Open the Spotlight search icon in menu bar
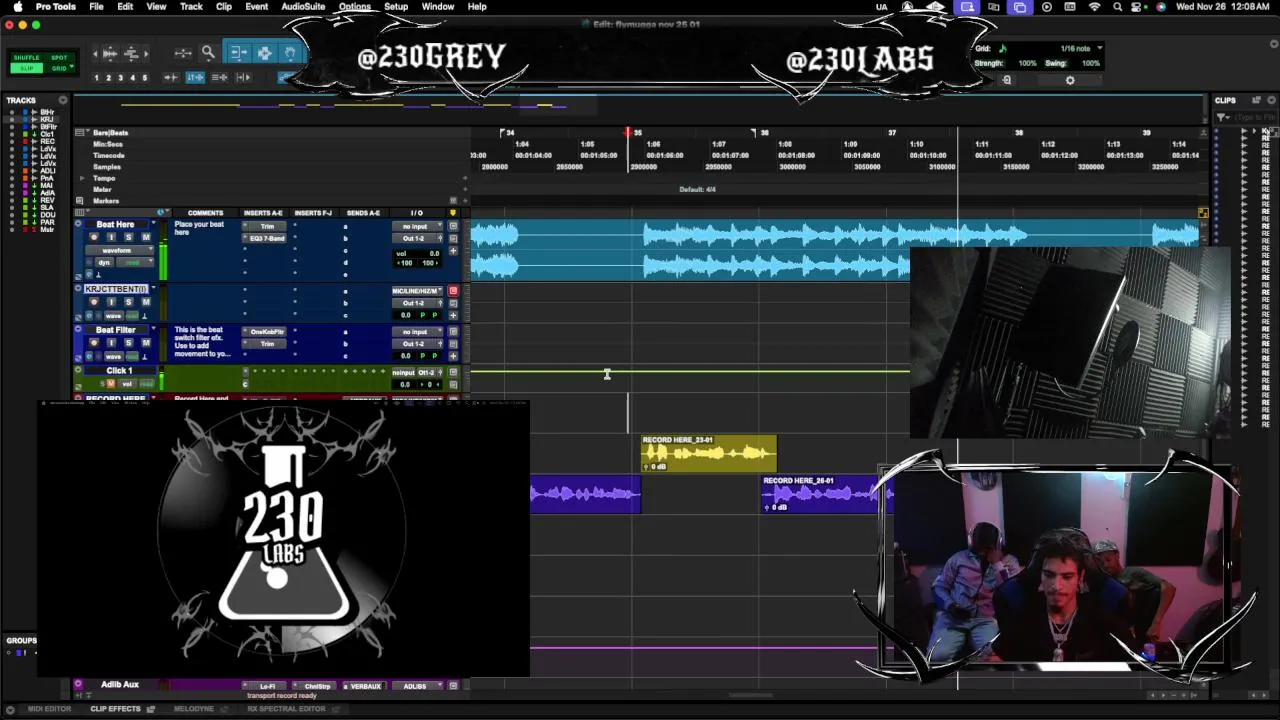This screenshot has width=1280, height=720. coord(1117,7)
